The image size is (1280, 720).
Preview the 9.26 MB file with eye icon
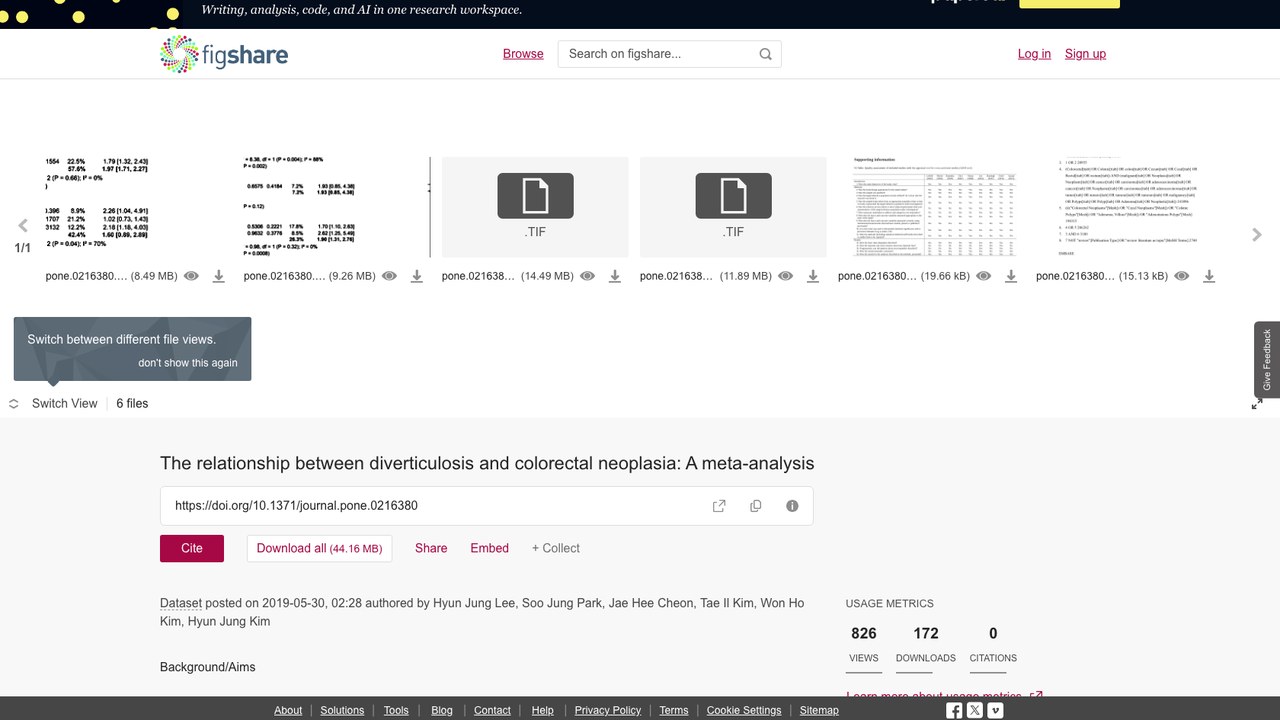pos(390,276)
